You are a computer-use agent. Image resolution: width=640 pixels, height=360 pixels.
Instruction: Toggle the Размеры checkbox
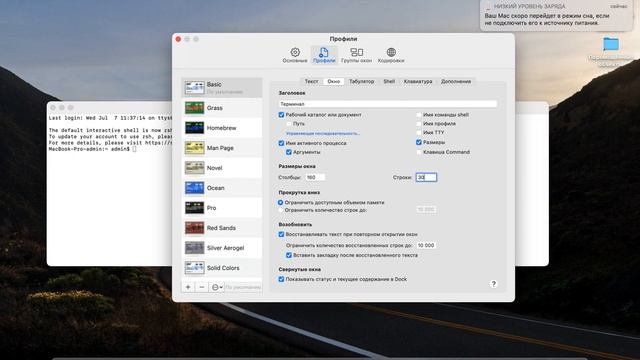pos(419,142)
